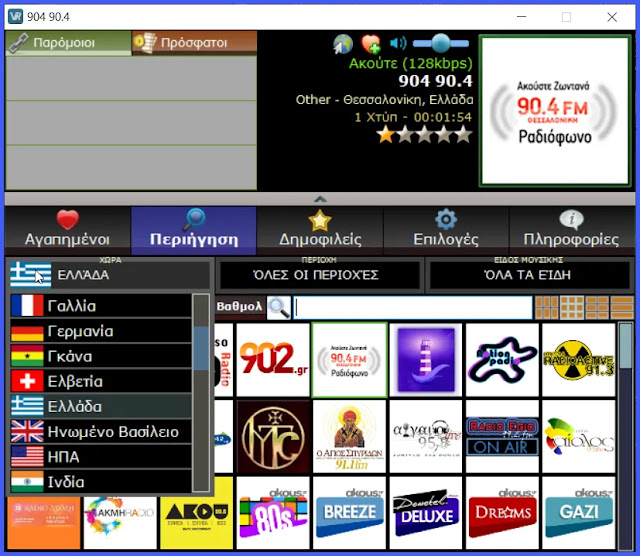Rate the station three stars
The height and width of the screenshot is (556, 640).
coord(424,134)
